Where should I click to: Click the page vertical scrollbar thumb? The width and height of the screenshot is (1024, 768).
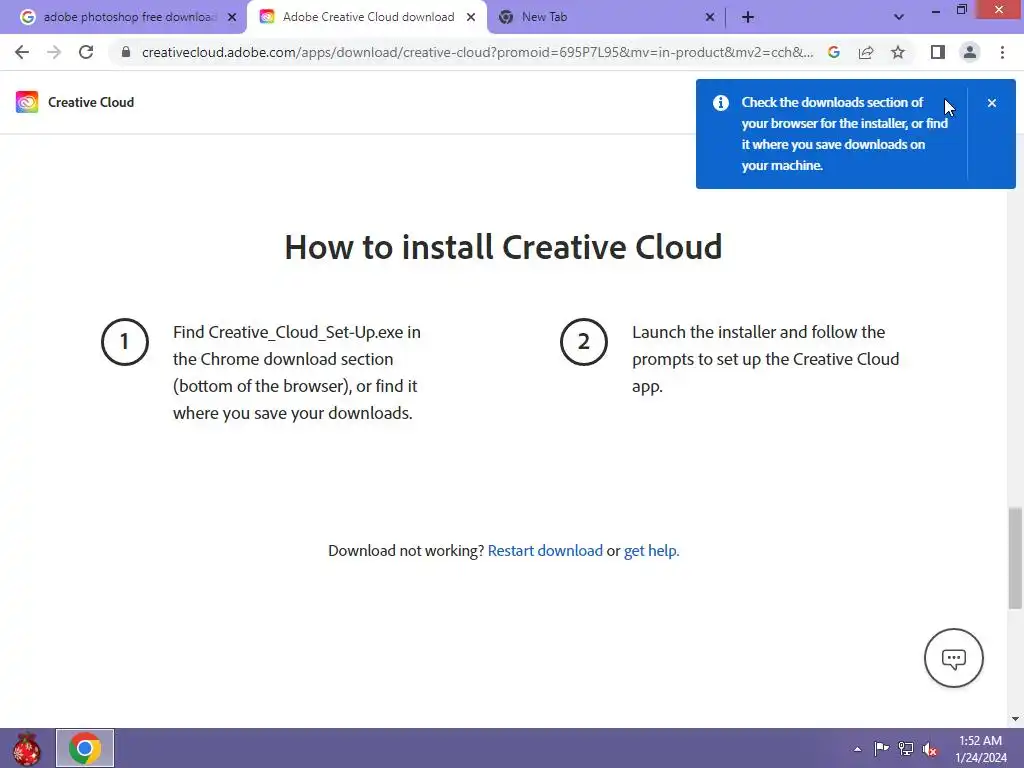tap(1015, 558)
